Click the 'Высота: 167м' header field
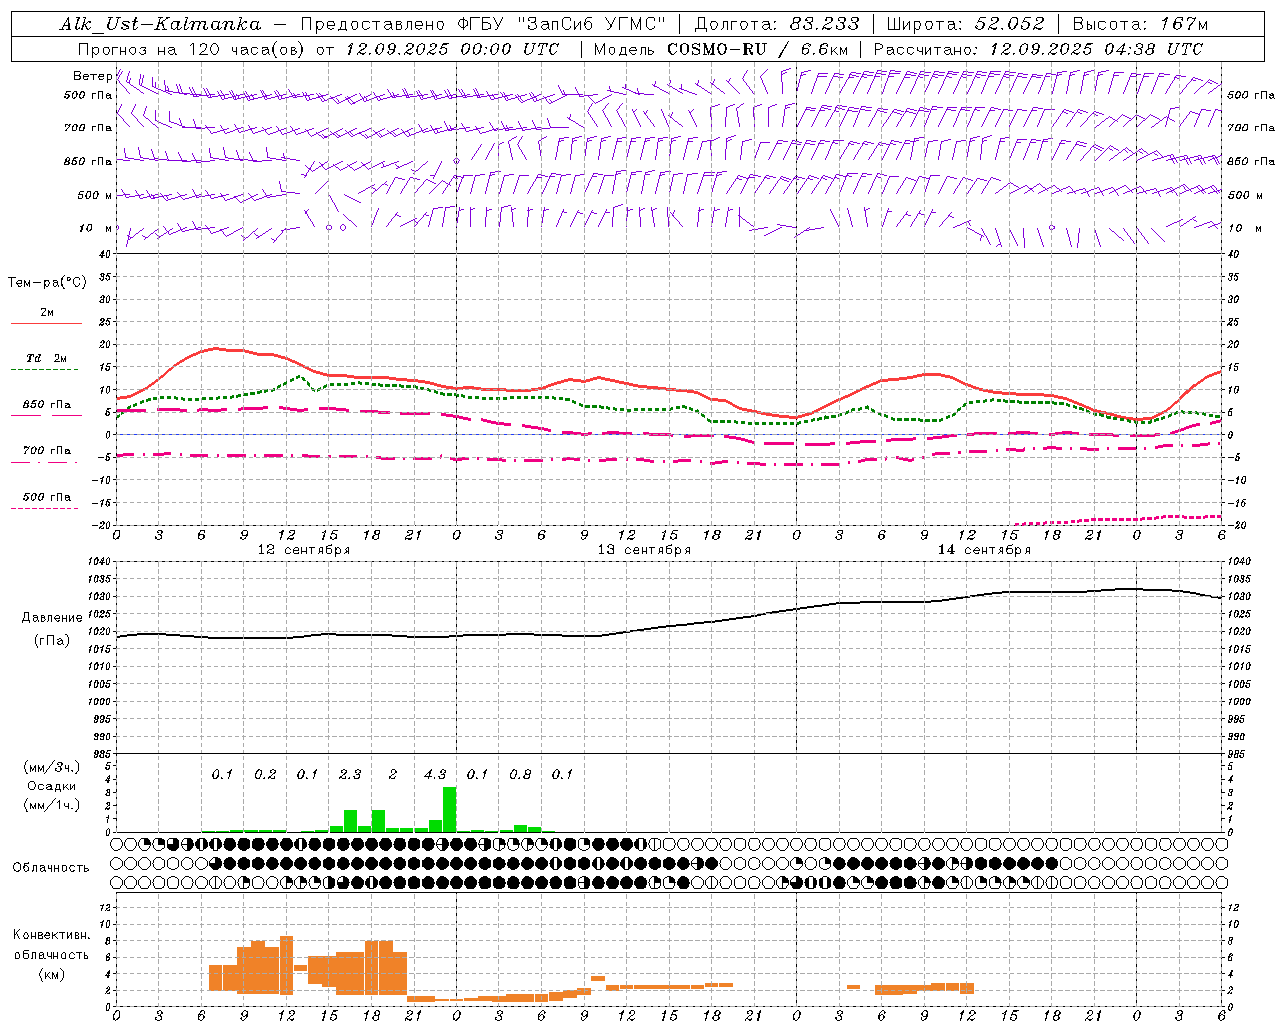Screen dimensions: 1280x1024 click(1140, 25)
